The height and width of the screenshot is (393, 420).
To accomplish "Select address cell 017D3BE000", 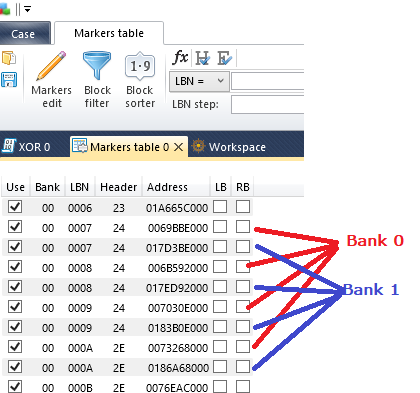I will pos(177,248).
